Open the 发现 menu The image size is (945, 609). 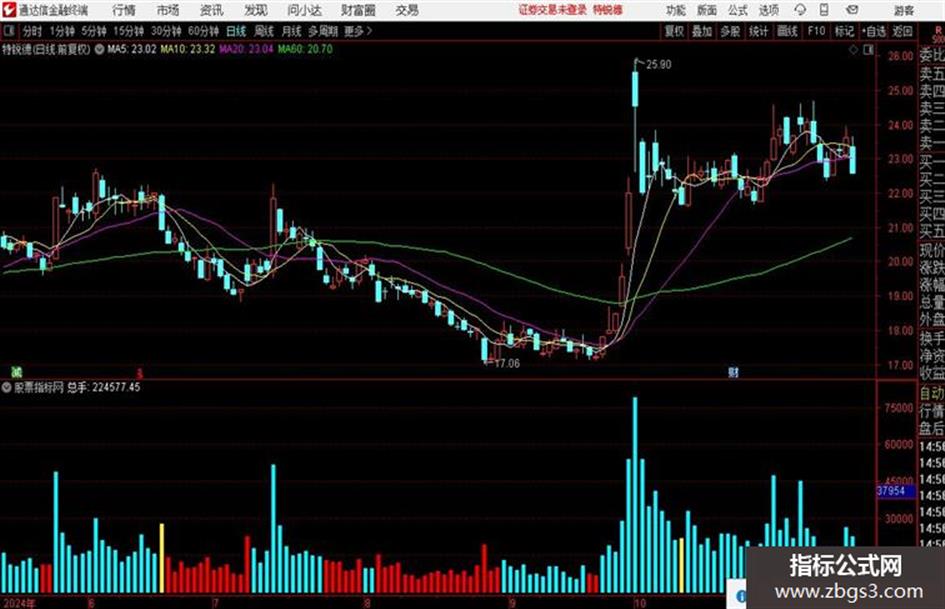tap(256, 10)
